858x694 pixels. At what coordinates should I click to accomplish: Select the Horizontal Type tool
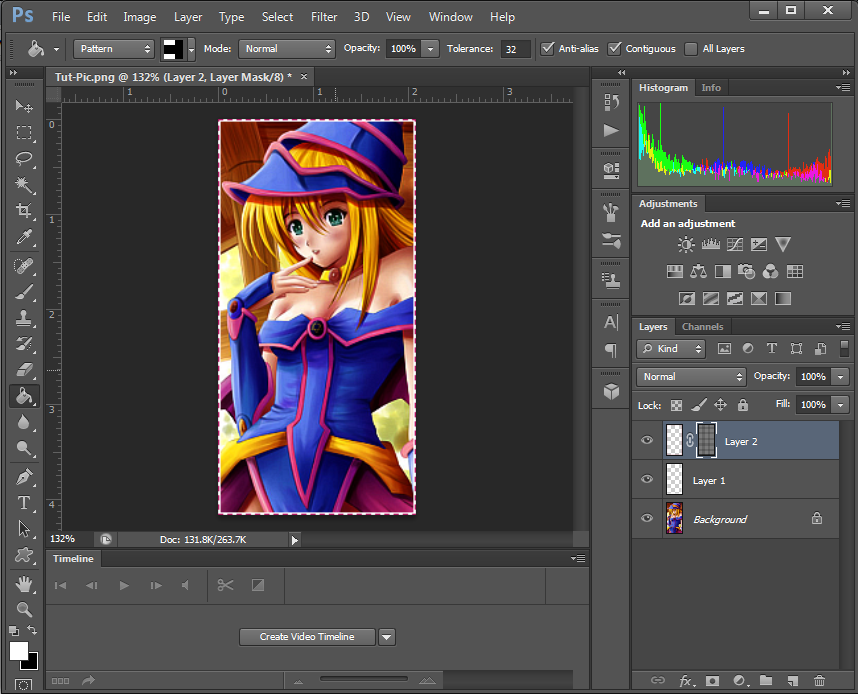24,503
